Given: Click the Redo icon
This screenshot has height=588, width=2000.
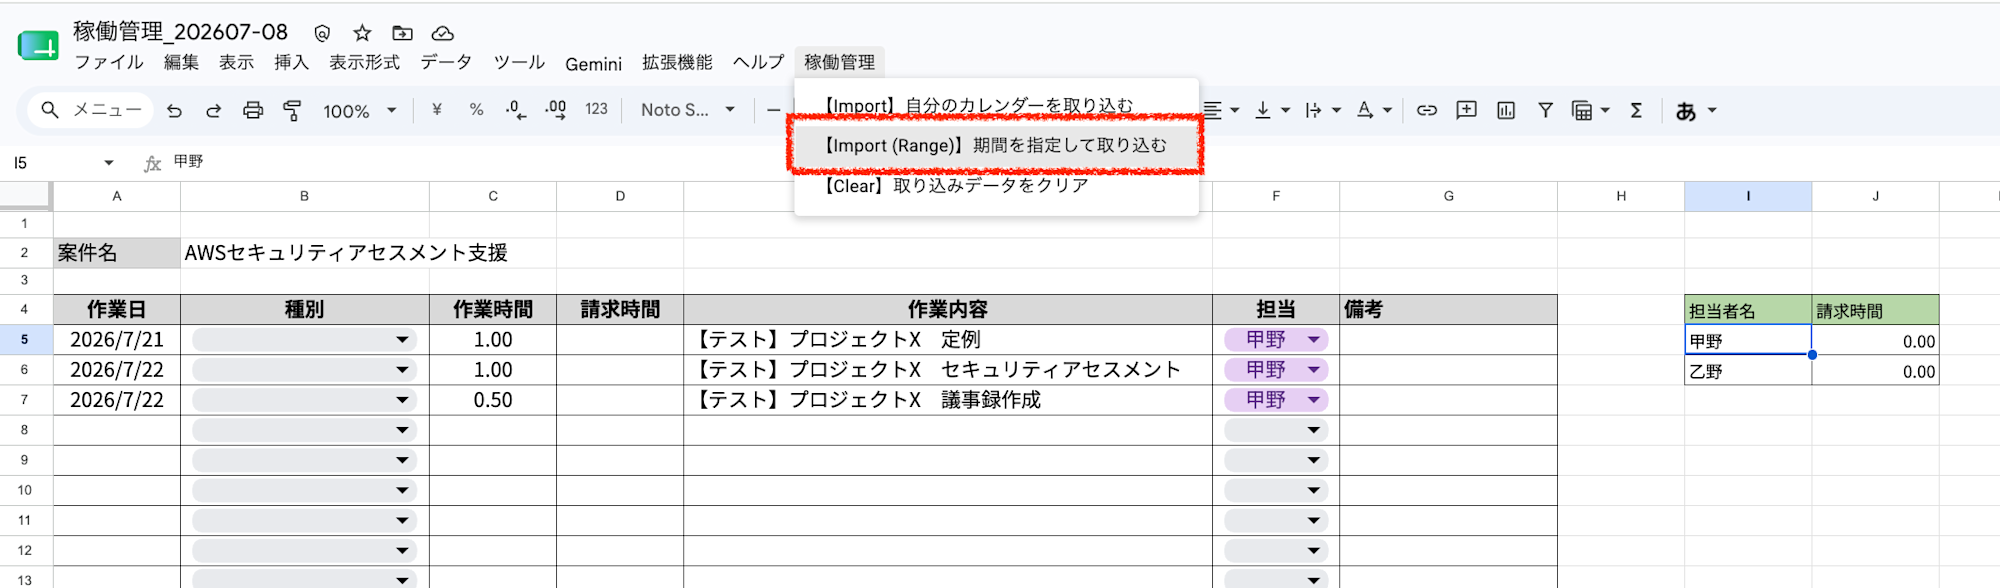Looking at the screenshot, I should 213,110.
